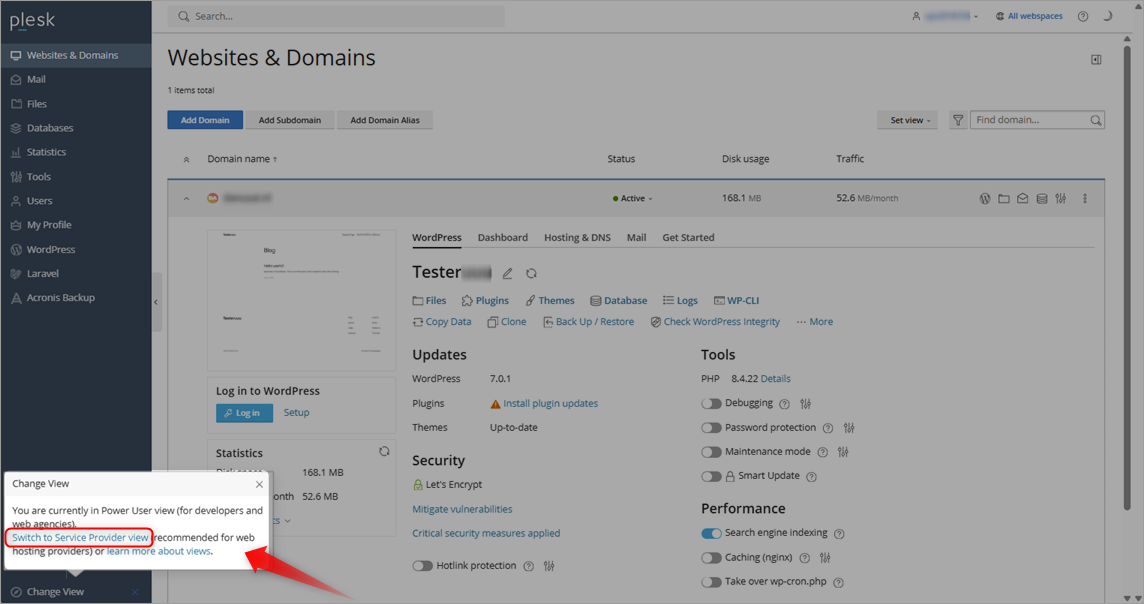The height and width of the screenshot is (604, 1144).
Task: Turn on Maintenance mode
Action: tap(711, 452)
